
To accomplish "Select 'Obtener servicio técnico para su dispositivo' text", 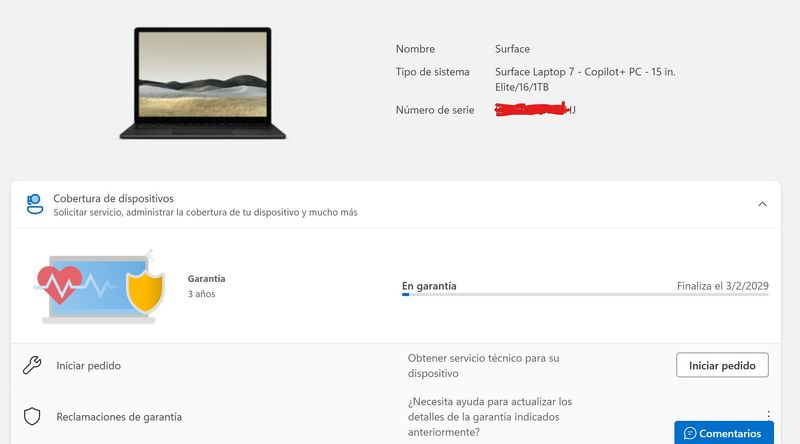I will (x=483, y=365).
